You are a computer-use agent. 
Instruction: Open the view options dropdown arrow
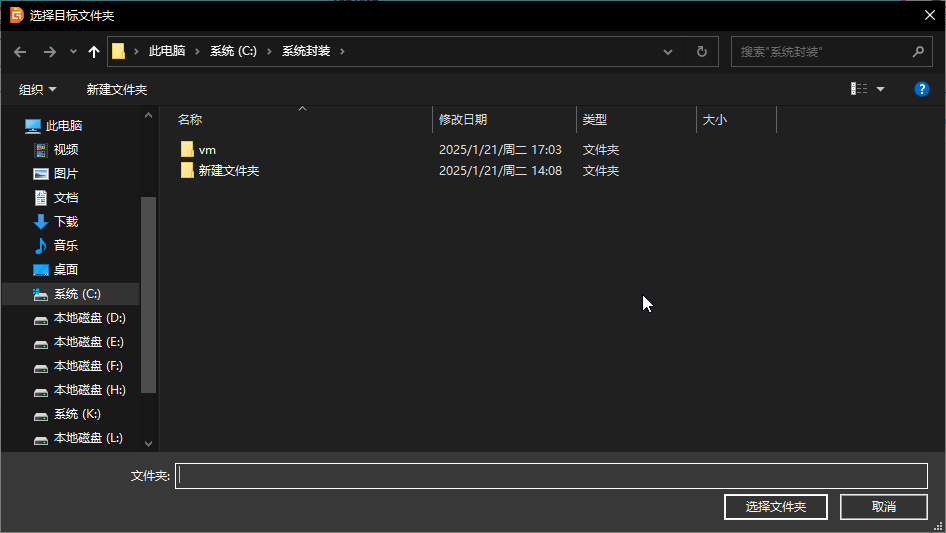pyautogui.click(x=880, y=90)
